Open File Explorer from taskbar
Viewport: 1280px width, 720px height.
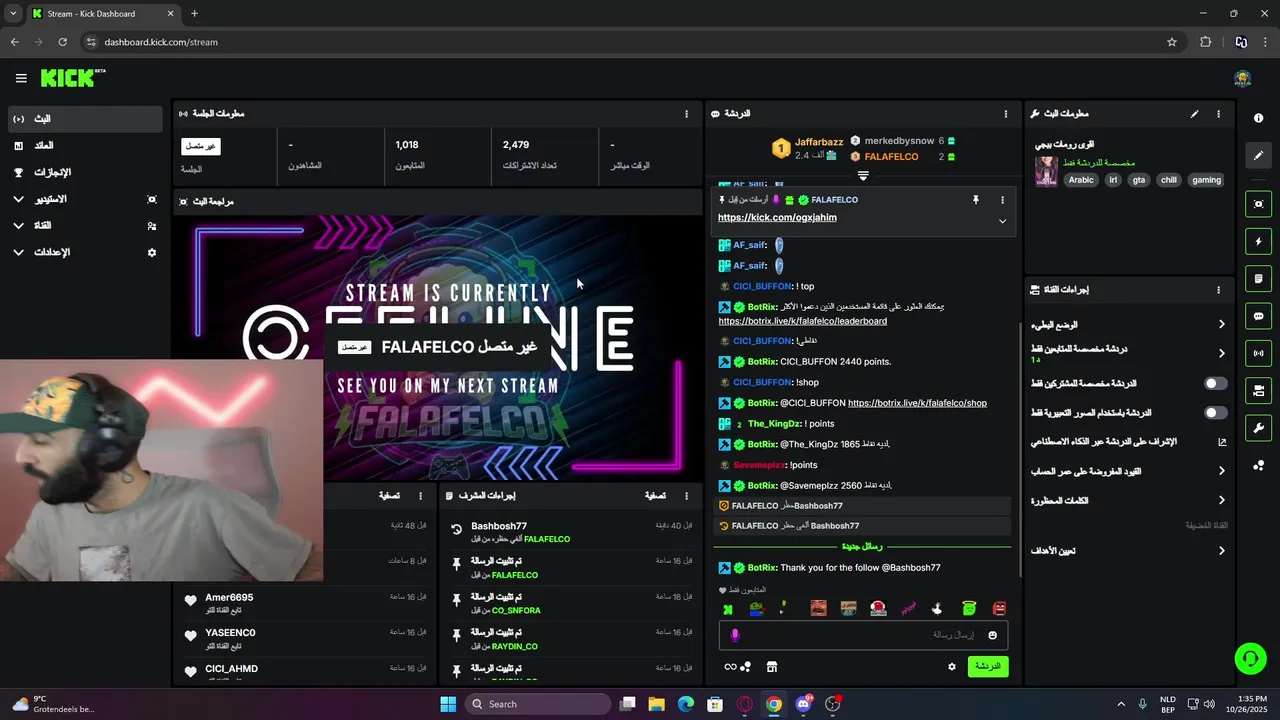656,704
